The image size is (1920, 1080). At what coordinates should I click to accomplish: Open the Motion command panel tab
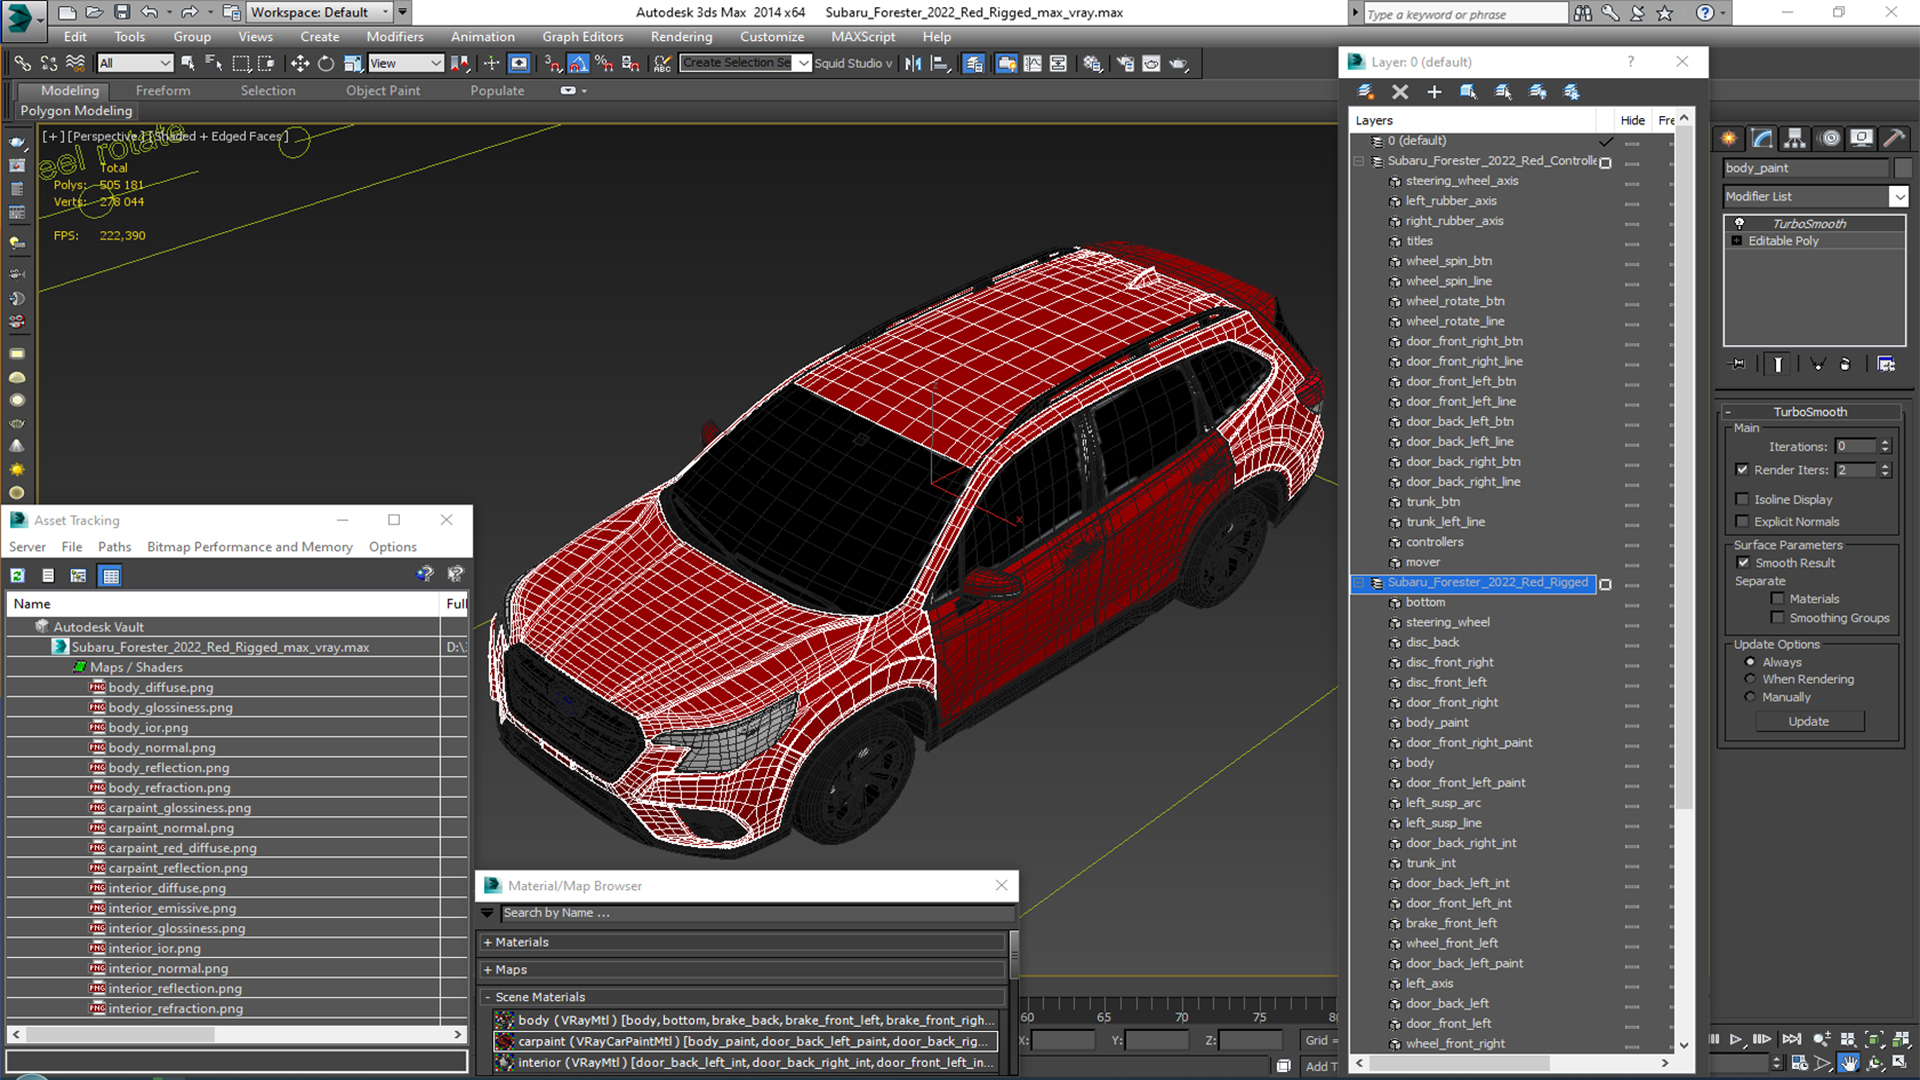tap(1829, 138)
